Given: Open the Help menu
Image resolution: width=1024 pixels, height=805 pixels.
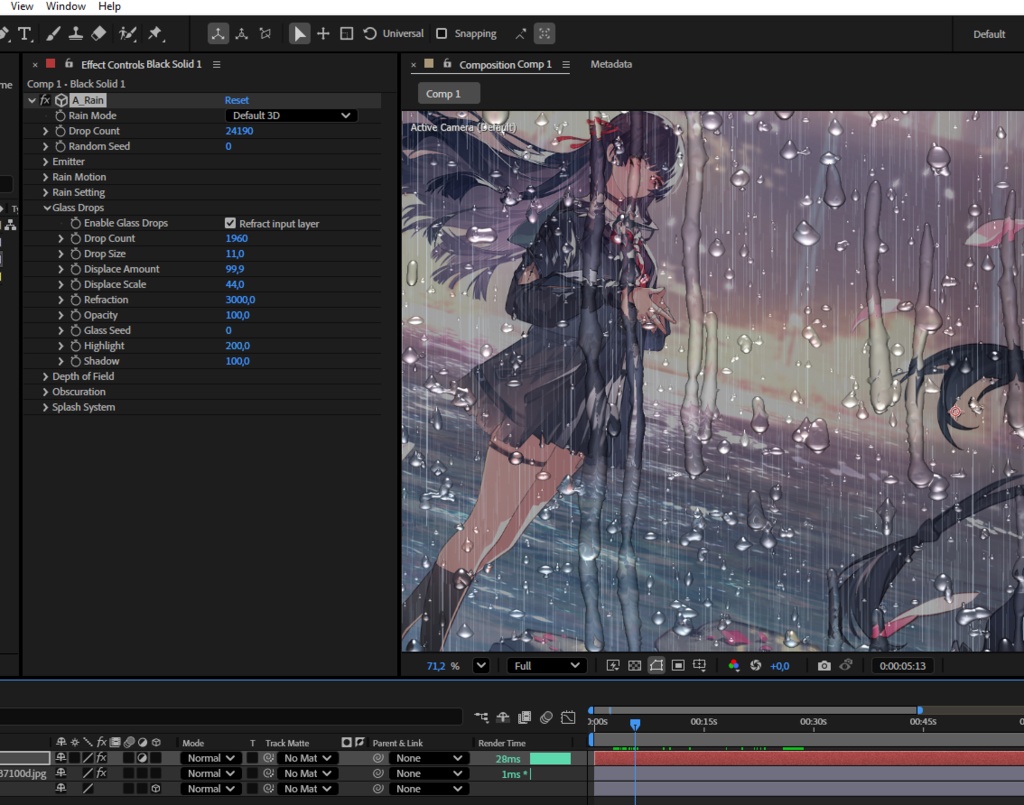Looking at the screenshot, I should pyautogui.click(x=109, y=6).
